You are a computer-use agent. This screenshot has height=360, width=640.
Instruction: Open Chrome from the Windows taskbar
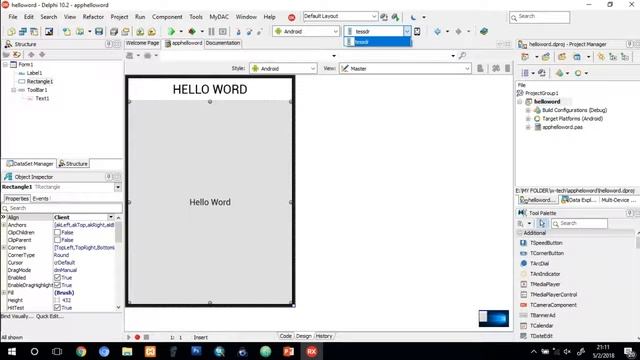[81, 351]
